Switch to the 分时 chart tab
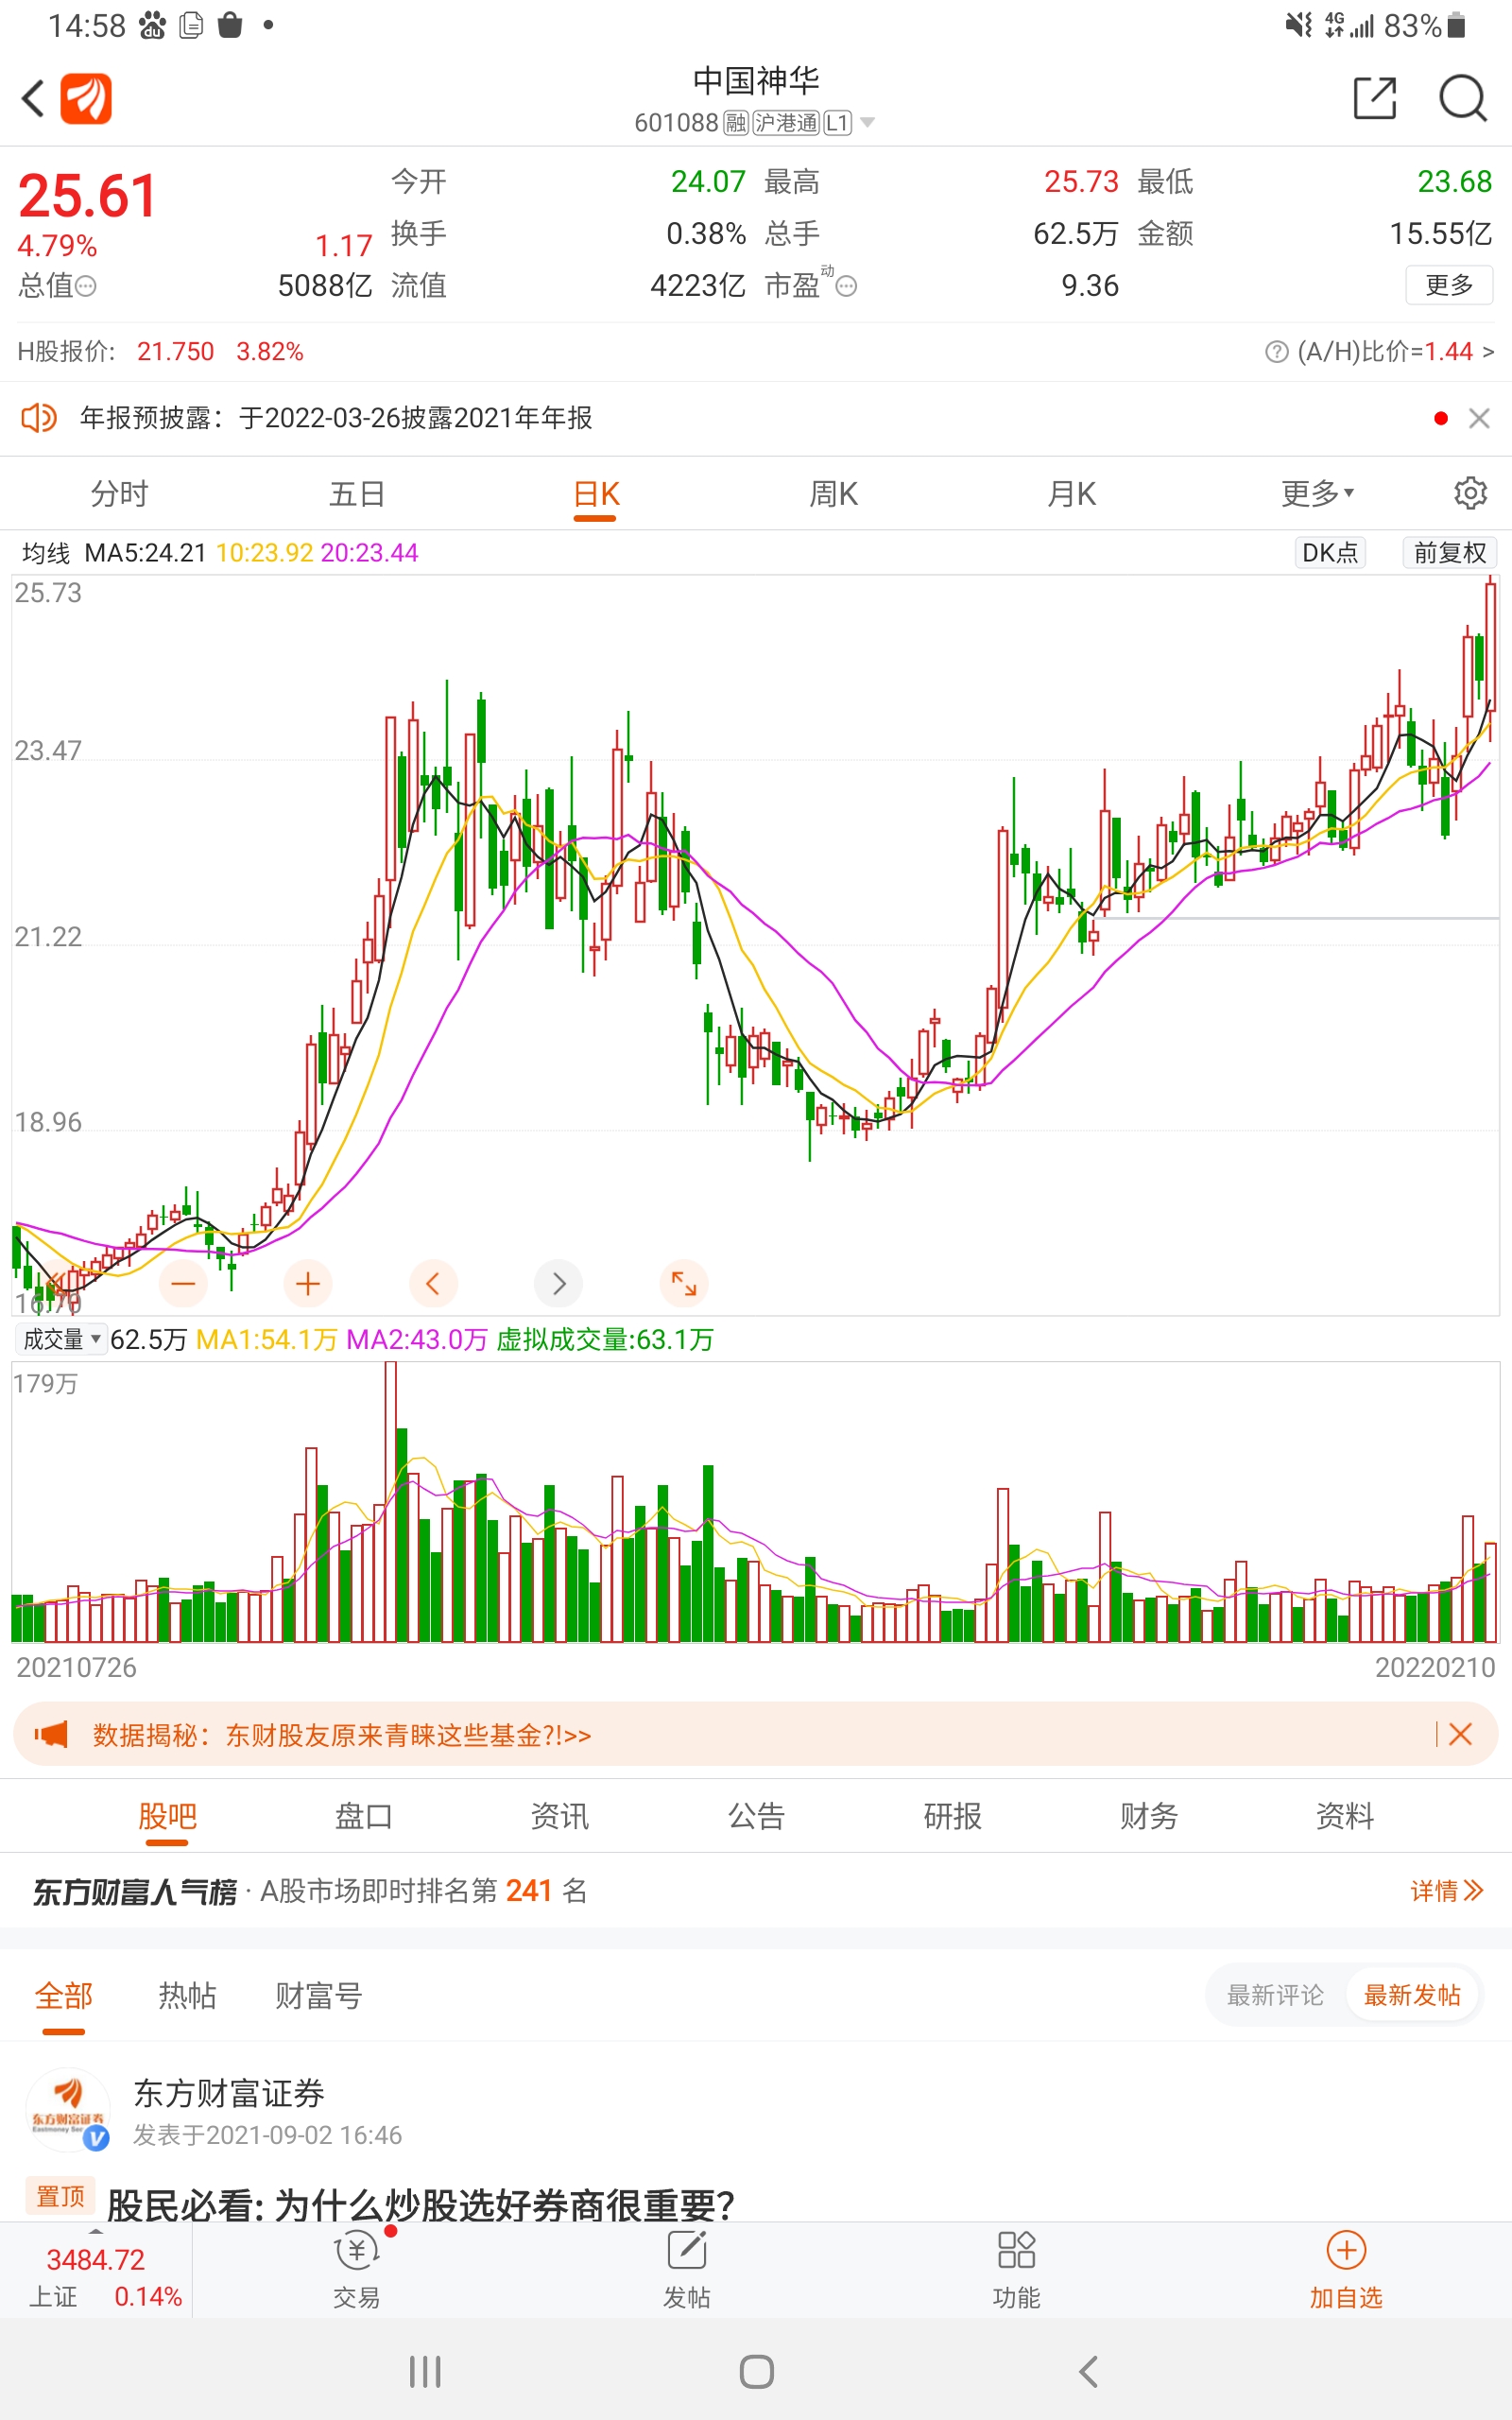The image size is (1512, 2420). click(119, 494)
